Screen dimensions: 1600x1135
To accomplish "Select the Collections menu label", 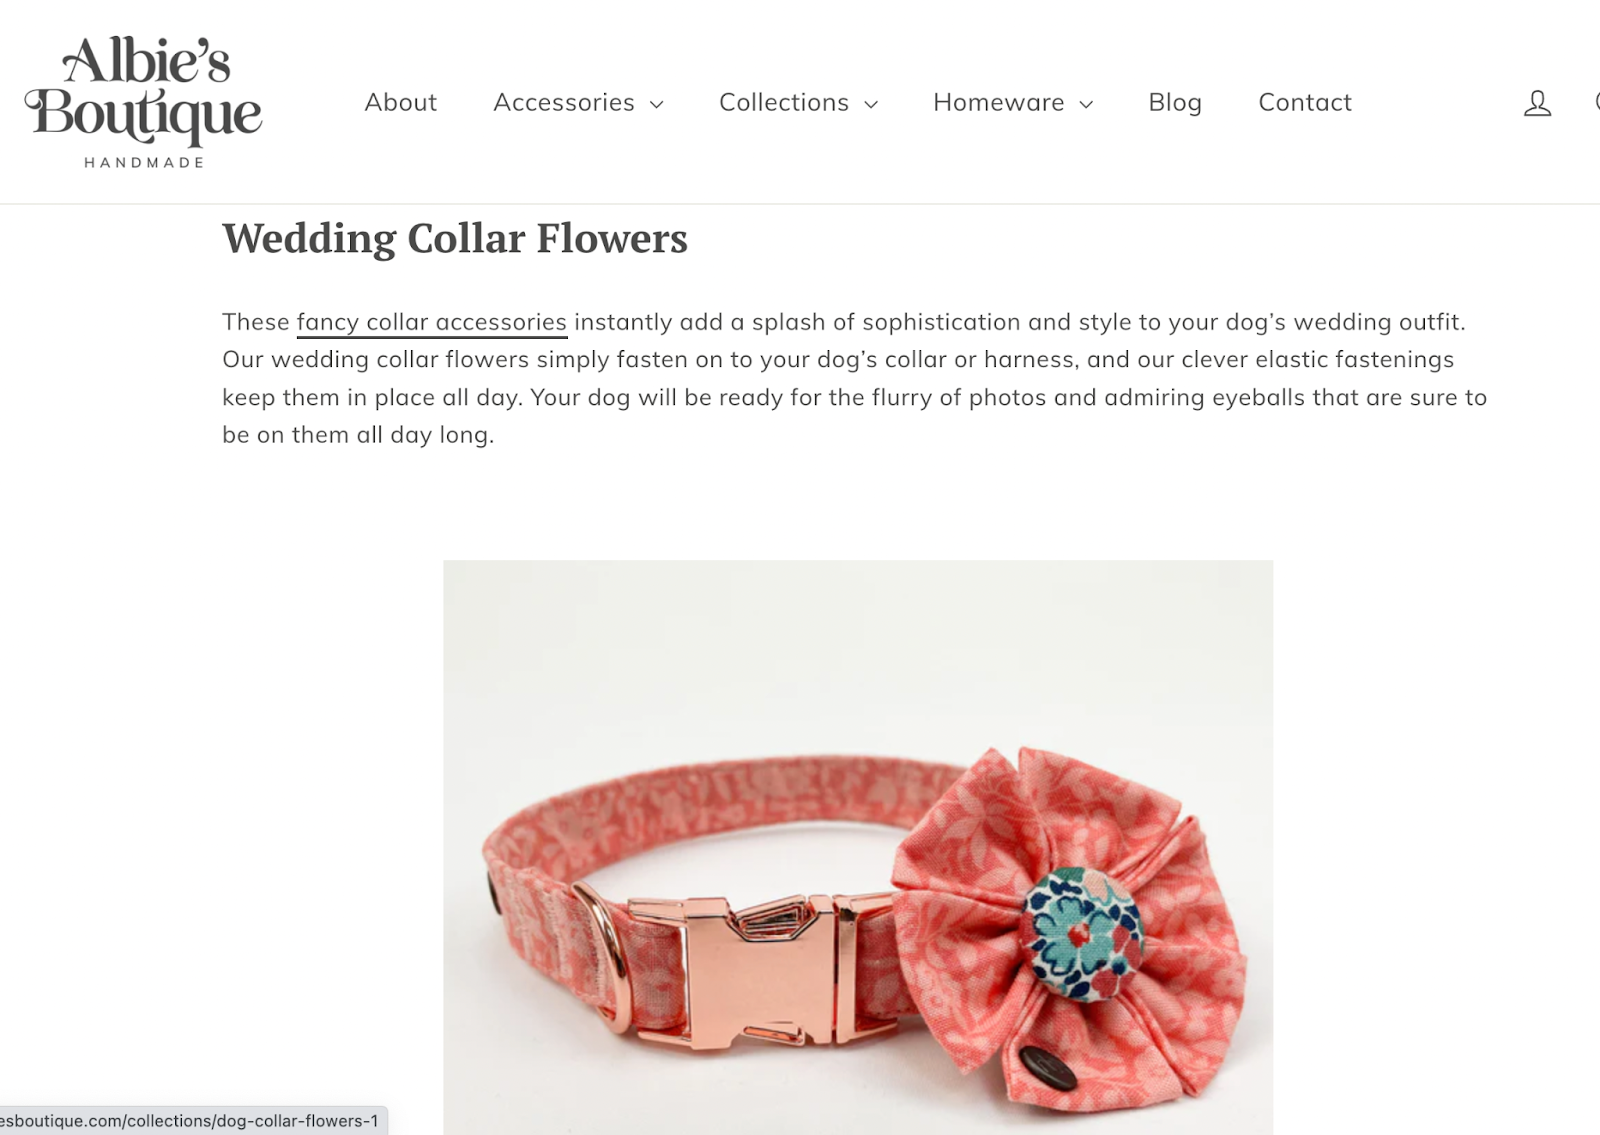I will [x=784, y=102].
